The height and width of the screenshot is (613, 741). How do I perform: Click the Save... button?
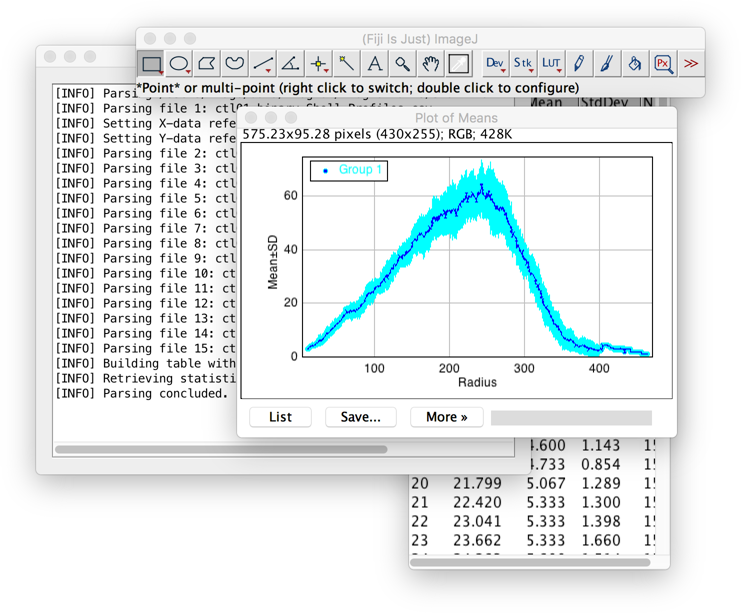coord(361,417)
